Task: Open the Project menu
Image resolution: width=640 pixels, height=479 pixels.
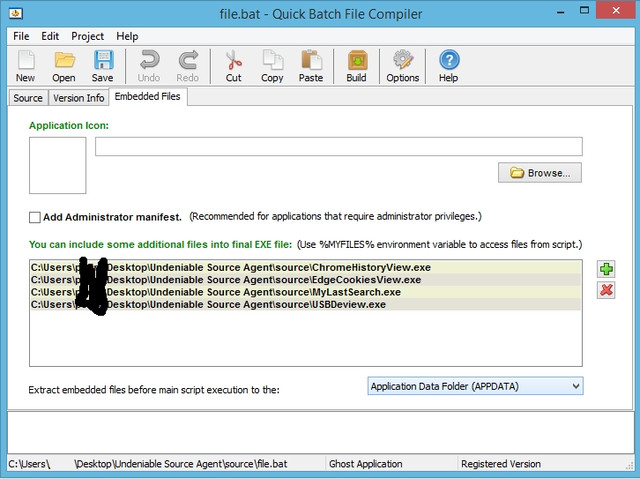Action: point(88,36)
